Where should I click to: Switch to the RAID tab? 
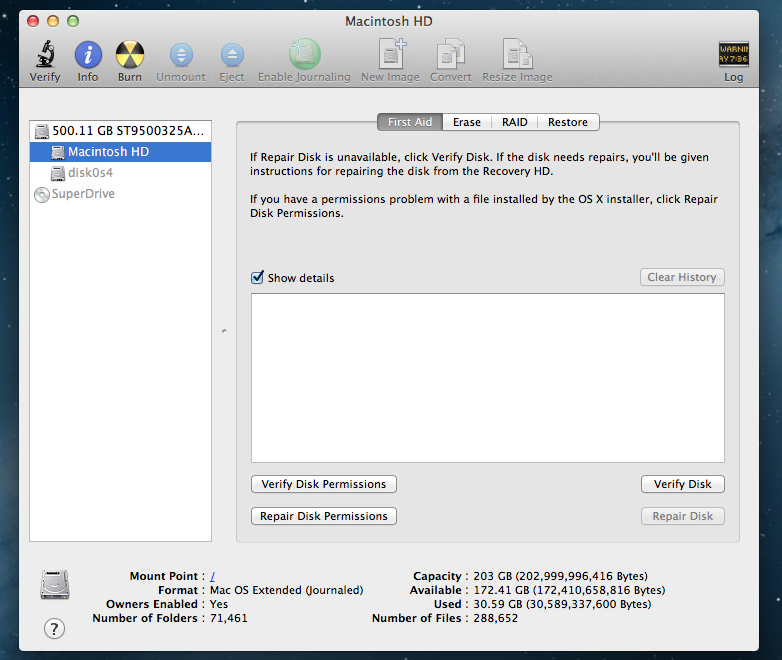point(515,122)
